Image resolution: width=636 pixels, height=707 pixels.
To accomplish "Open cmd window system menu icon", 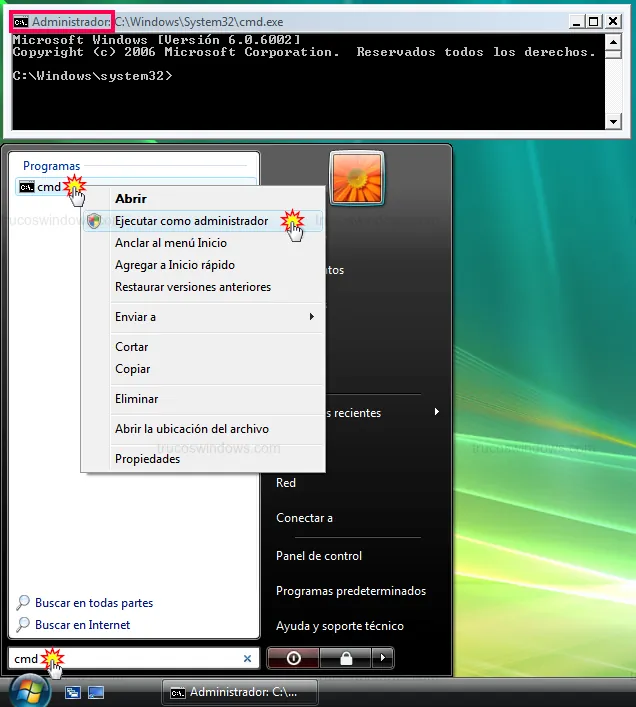I will [x=21, y=20].
